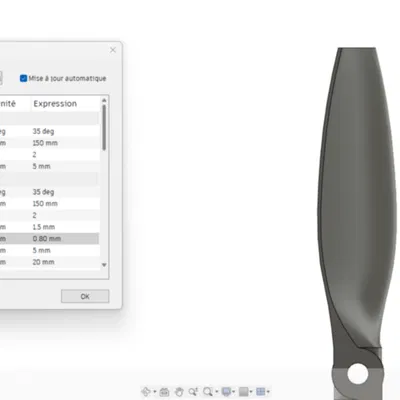This screenshot has width=400, height=400.
Task: Click the Viewports layout icon
Action: pyautogui.click(x=261, y=392)
